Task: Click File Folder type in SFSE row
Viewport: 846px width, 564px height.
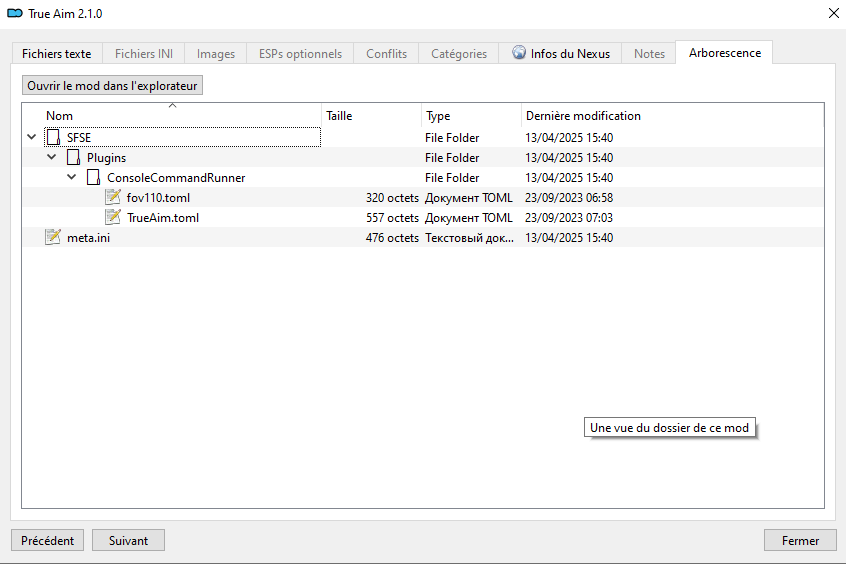Action: pyautogui.click(x=452, y=138)
